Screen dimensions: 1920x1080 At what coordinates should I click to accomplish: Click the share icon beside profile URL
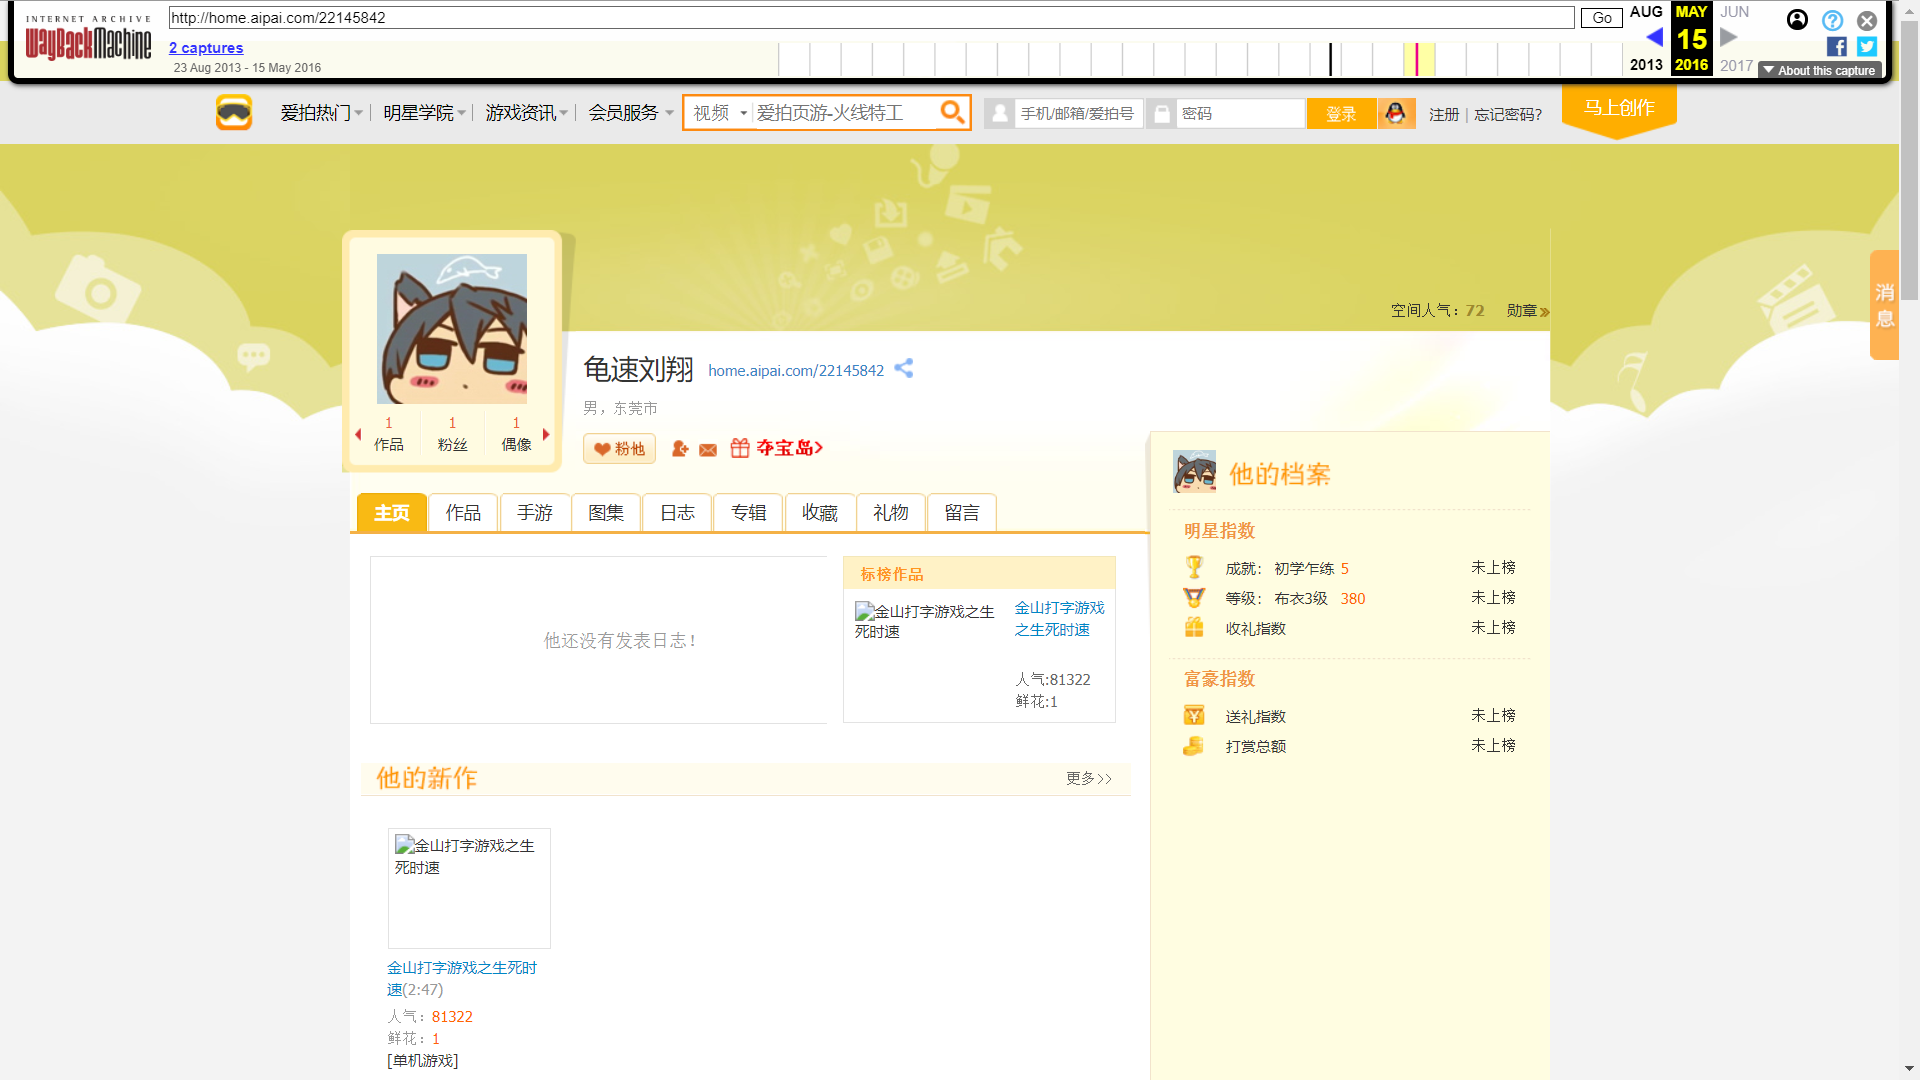[x=904, y=369]
